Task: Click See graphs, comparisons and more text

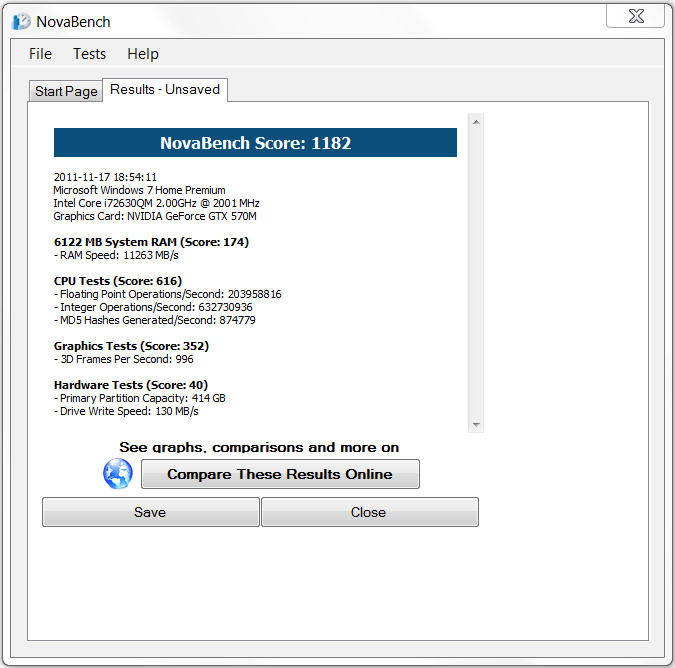Action: pos(259,447)
